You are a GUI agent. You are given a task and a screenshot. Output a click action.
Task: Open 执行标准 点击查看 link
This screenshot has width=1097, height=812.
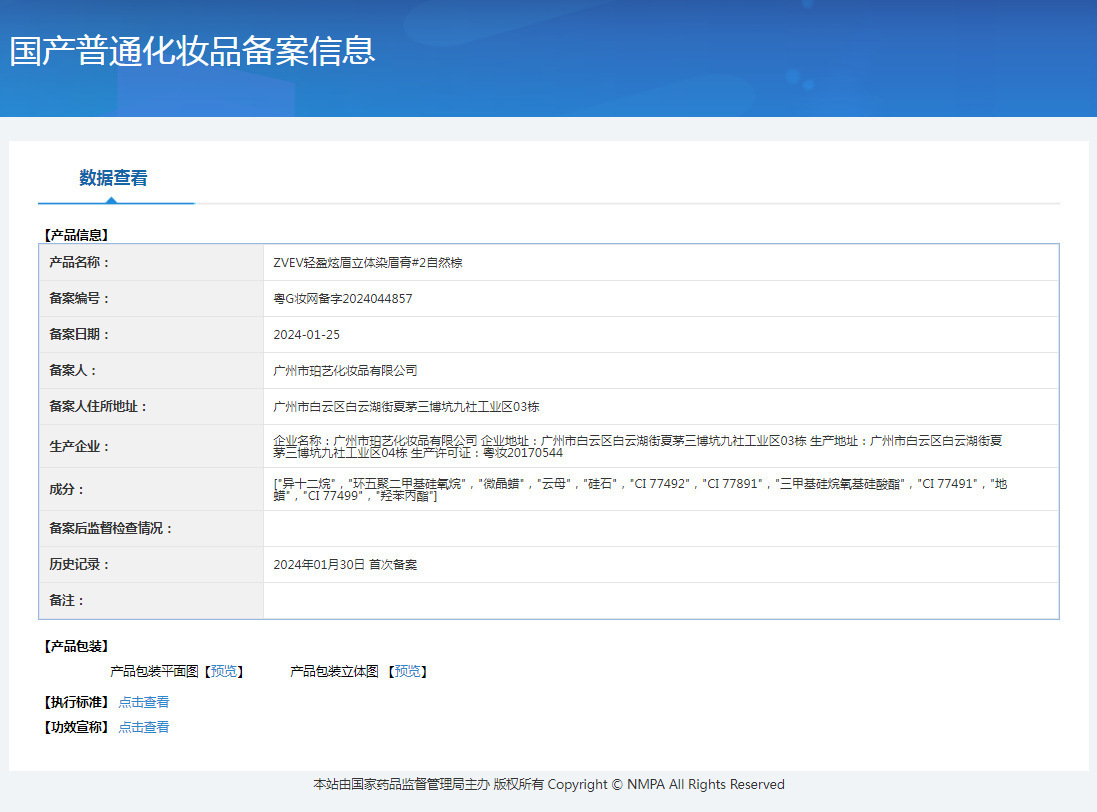pos(143,702)
